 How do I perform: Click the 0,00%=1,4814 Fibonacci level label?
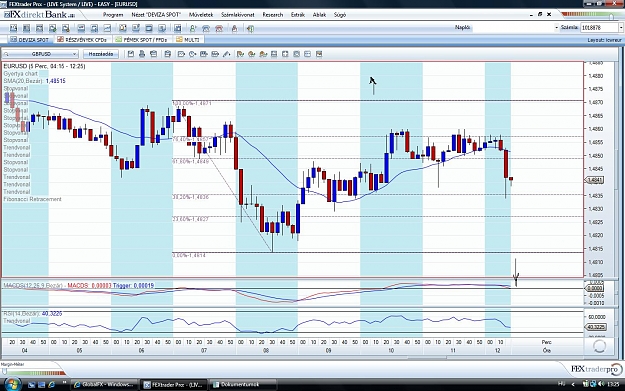pos(189,255)
